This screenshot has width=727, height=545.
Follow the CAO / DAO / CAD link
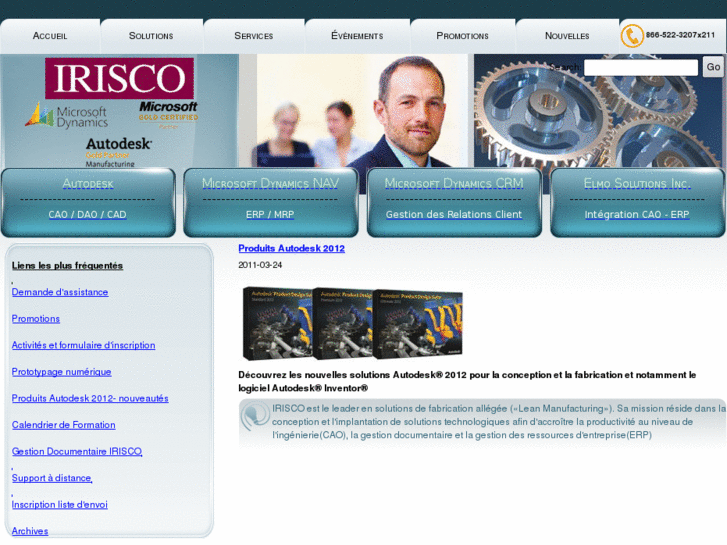[x=88, y=214]
